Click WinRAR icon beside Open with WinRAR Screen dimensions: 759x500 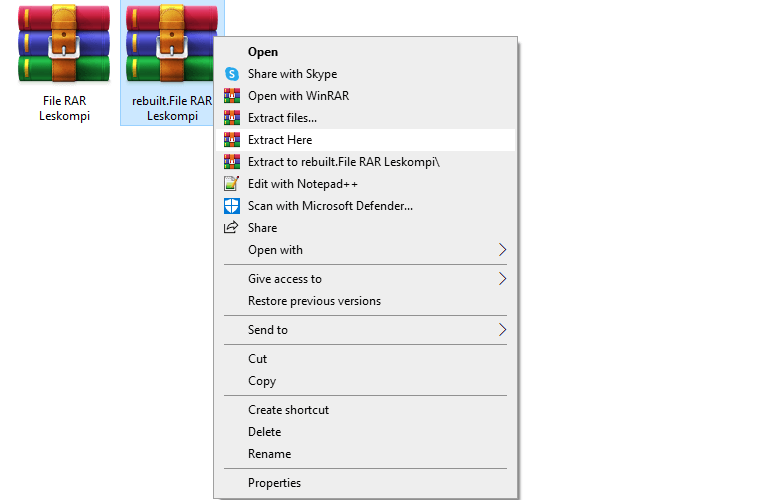tap(232, 96)
